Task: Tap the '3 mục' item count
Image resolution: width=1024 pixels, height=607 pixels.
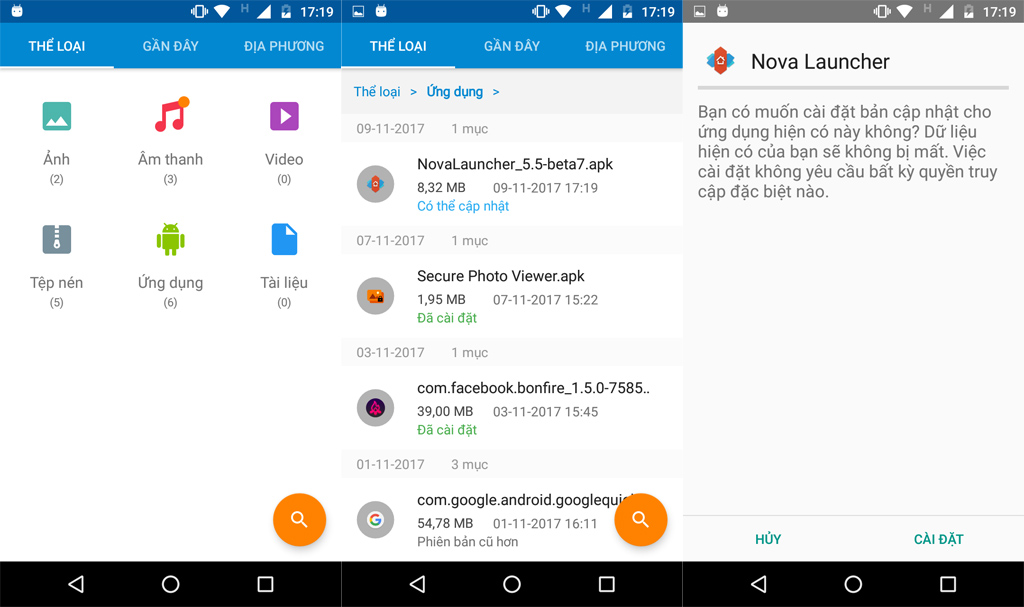Action: pyautogui.click(x=470, y=465)
